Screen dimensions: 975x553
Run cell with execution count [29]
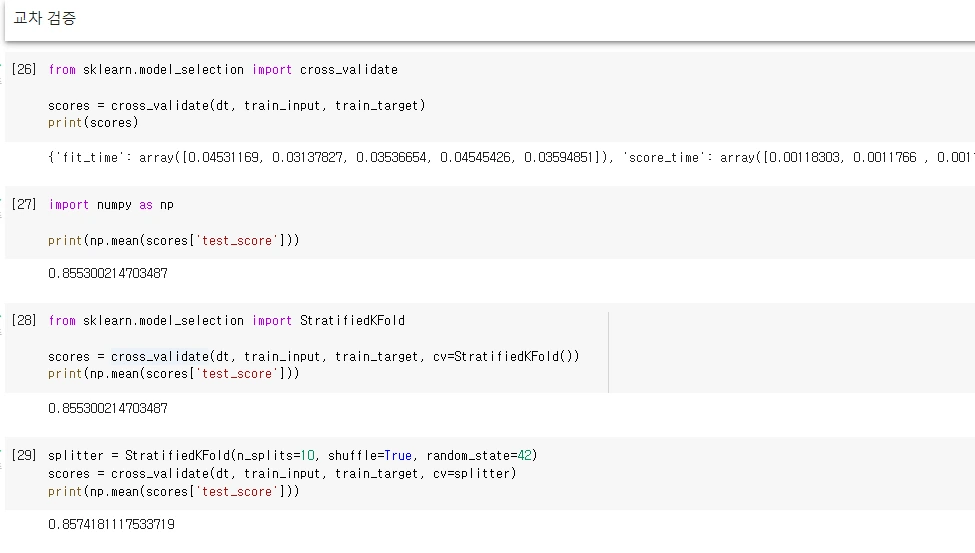(x=24, y=455)
